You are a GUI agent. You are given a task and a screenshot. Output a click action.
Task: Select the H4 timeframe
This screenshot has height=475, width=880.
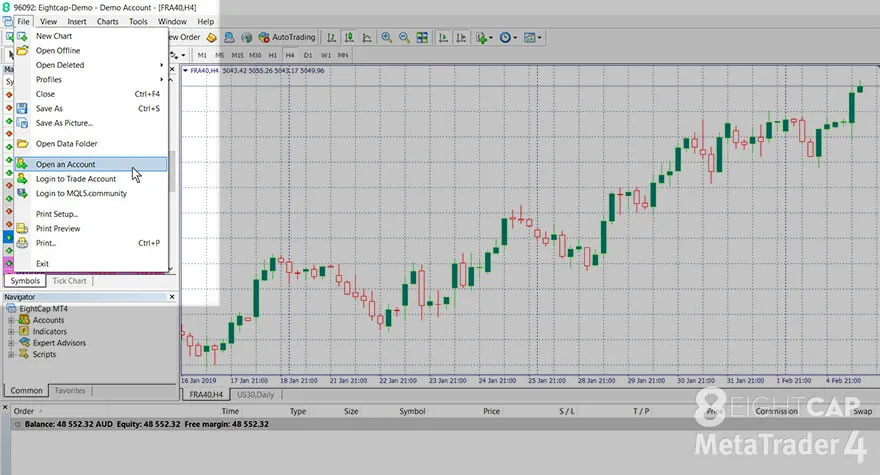click(x=290, y=55)
